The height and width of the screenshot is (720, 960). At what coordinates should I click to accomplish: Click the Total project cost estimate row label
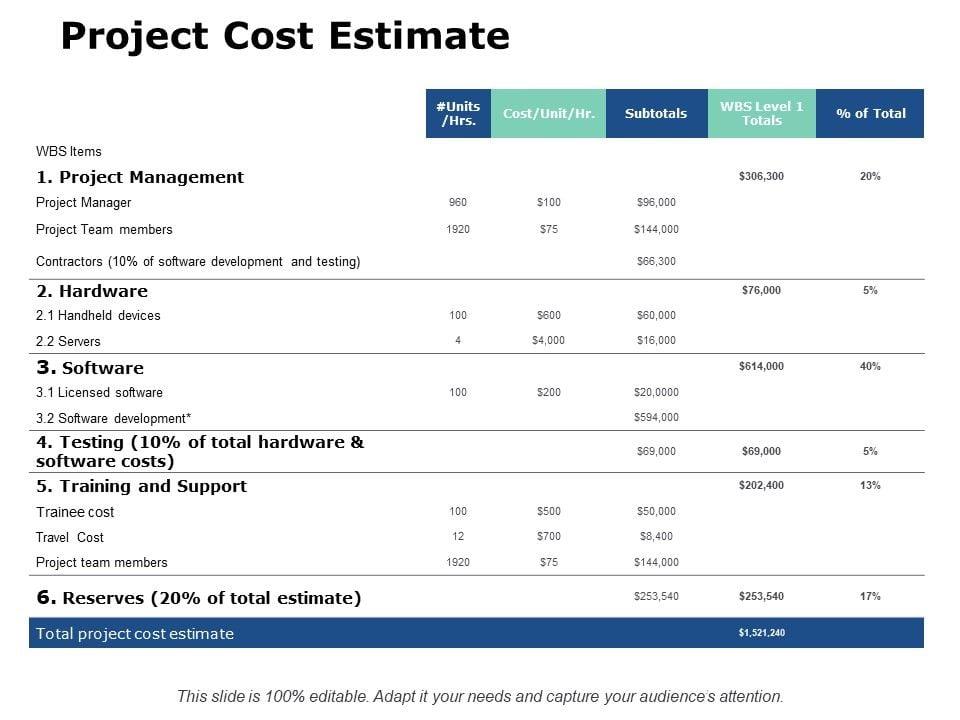[135, 633]
